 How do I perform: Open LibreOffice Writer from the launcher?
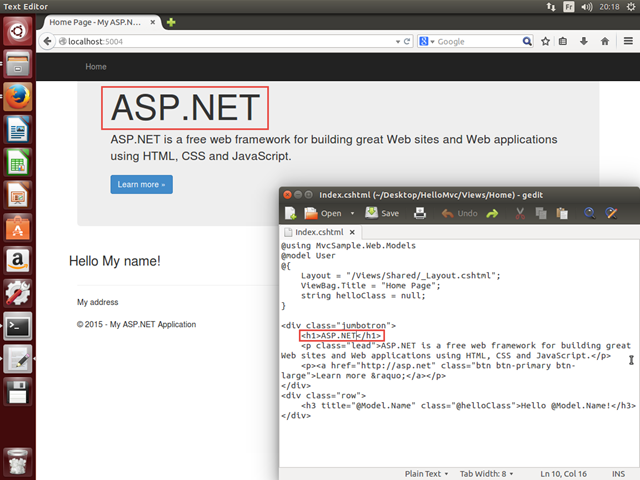18,129
